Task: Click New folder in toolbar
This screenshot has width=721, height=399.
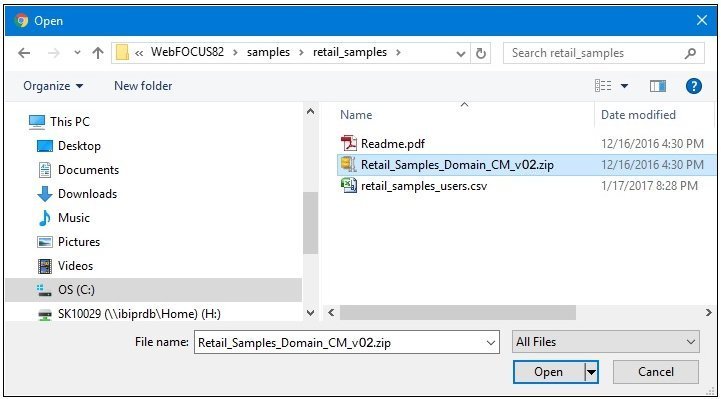Action: (143, 86)
